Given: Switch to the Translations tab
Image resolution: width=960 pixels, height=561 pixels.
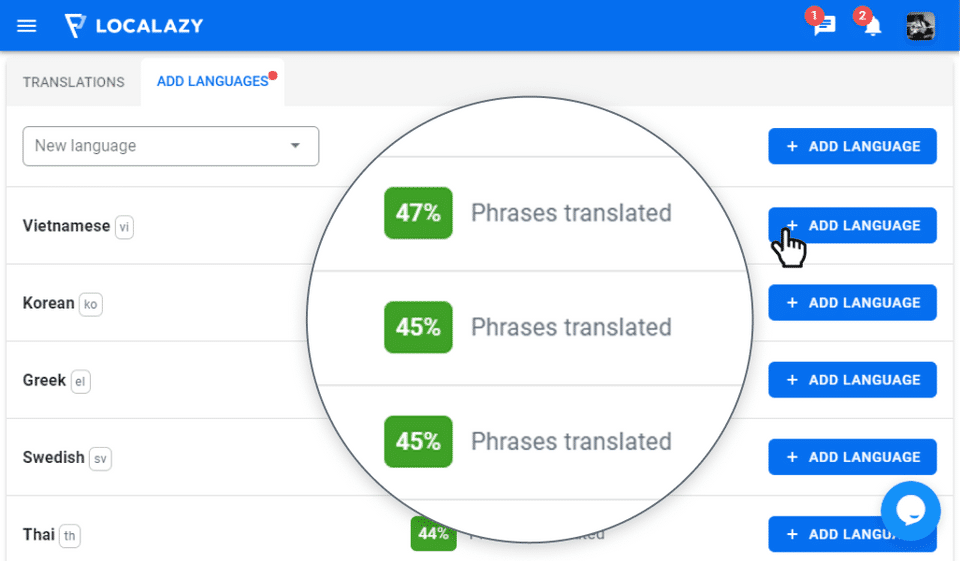Looking at the screenshot, I should tap(73, 82).
